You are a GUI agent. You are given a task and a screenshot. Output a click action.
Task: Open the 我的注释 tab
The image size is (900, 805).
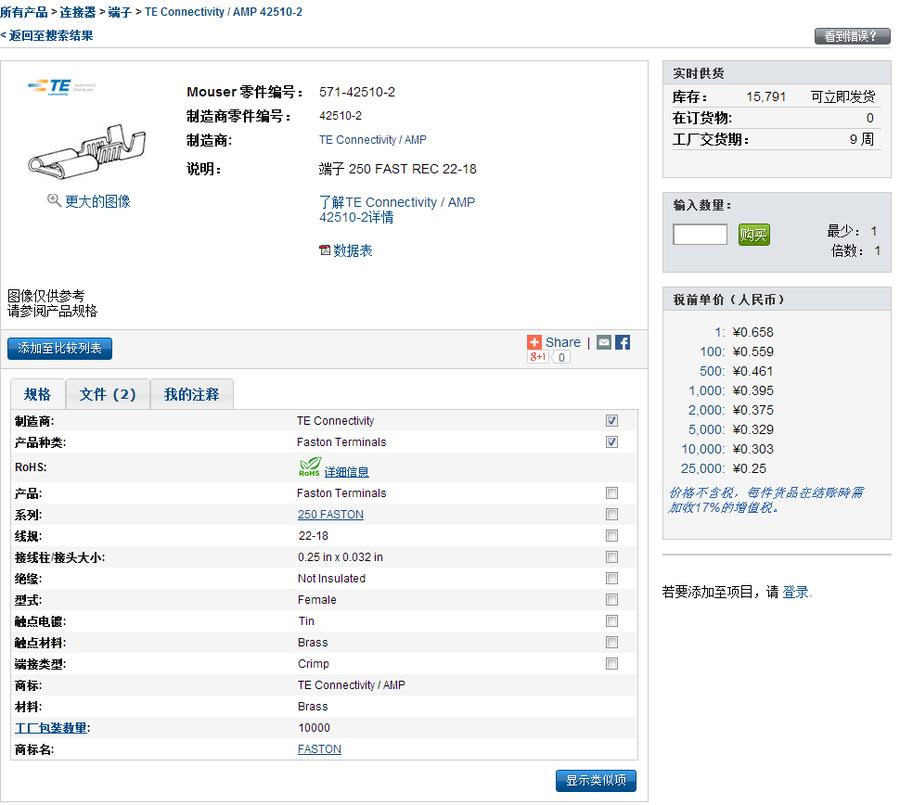(x=191, y=394)
